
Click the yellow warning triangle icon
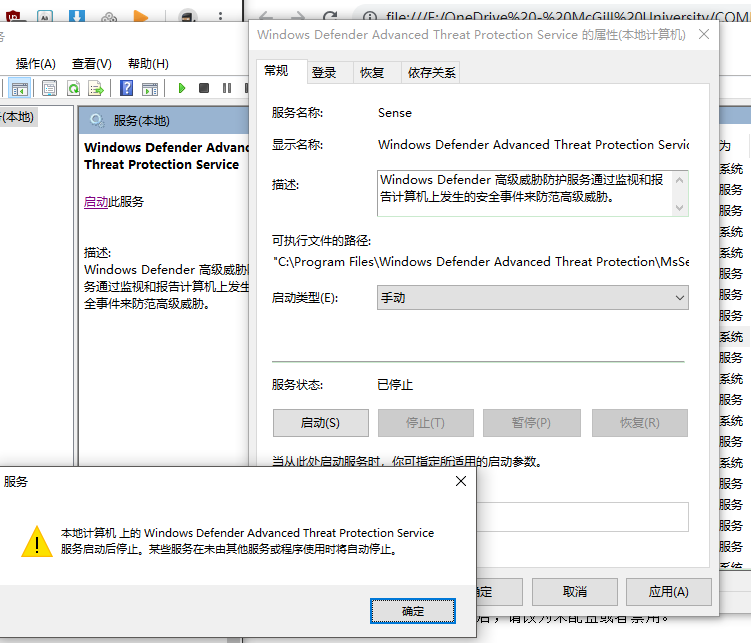coord(37,542)
